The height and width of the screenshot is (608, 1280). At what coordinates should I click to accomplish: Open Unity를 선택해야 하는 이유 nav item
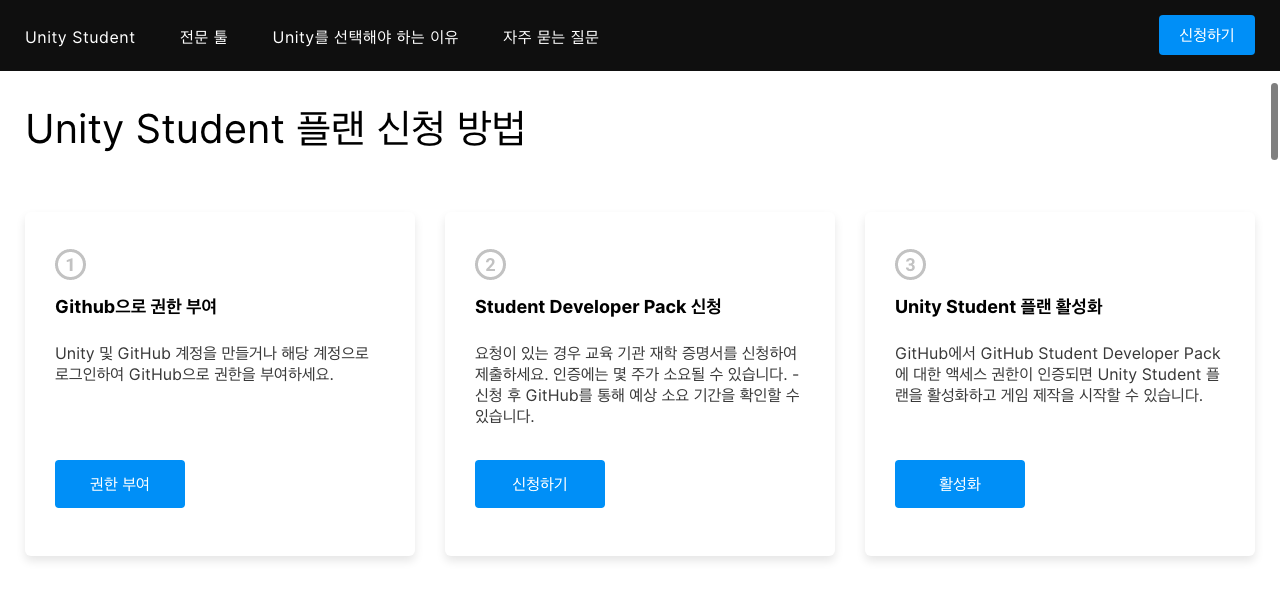tap(365, 37)
